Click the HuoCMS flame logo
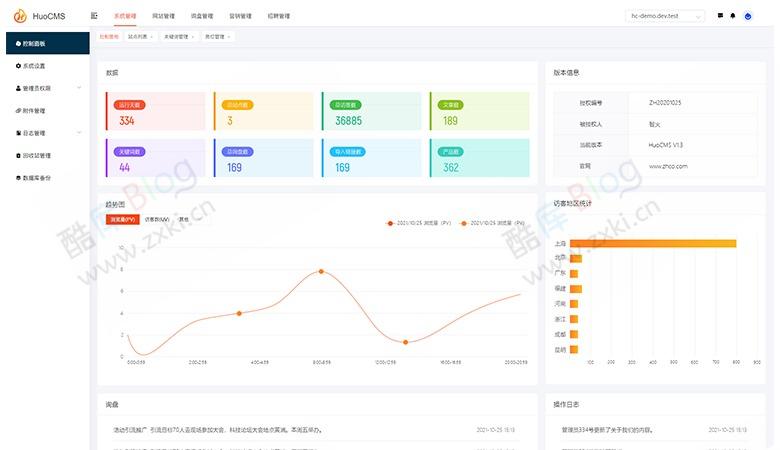The image size is (780, 450). coord(20,16)
